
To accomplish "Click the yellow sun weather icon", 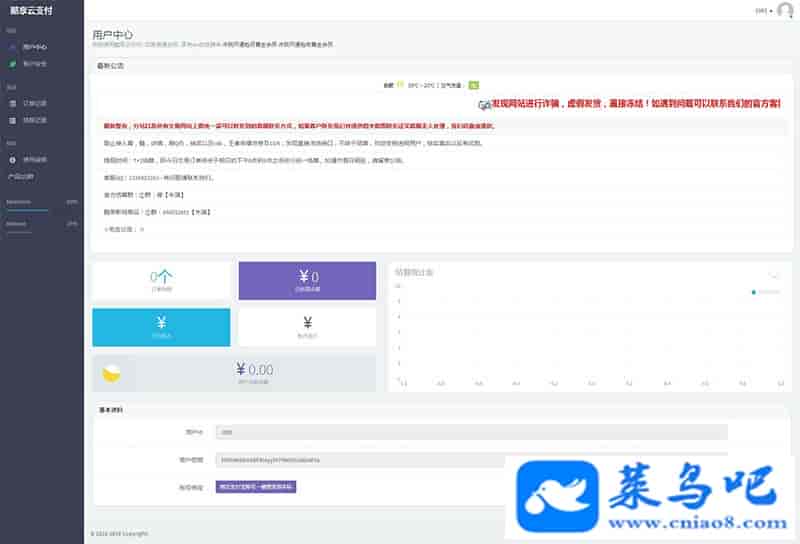I will pos(401,85).
